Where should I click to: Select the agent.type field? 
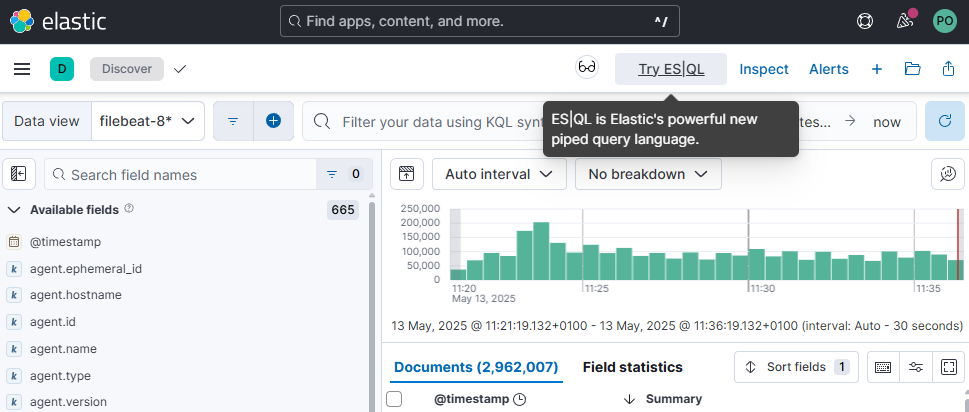pyautogui.click(x=60, y=376)
